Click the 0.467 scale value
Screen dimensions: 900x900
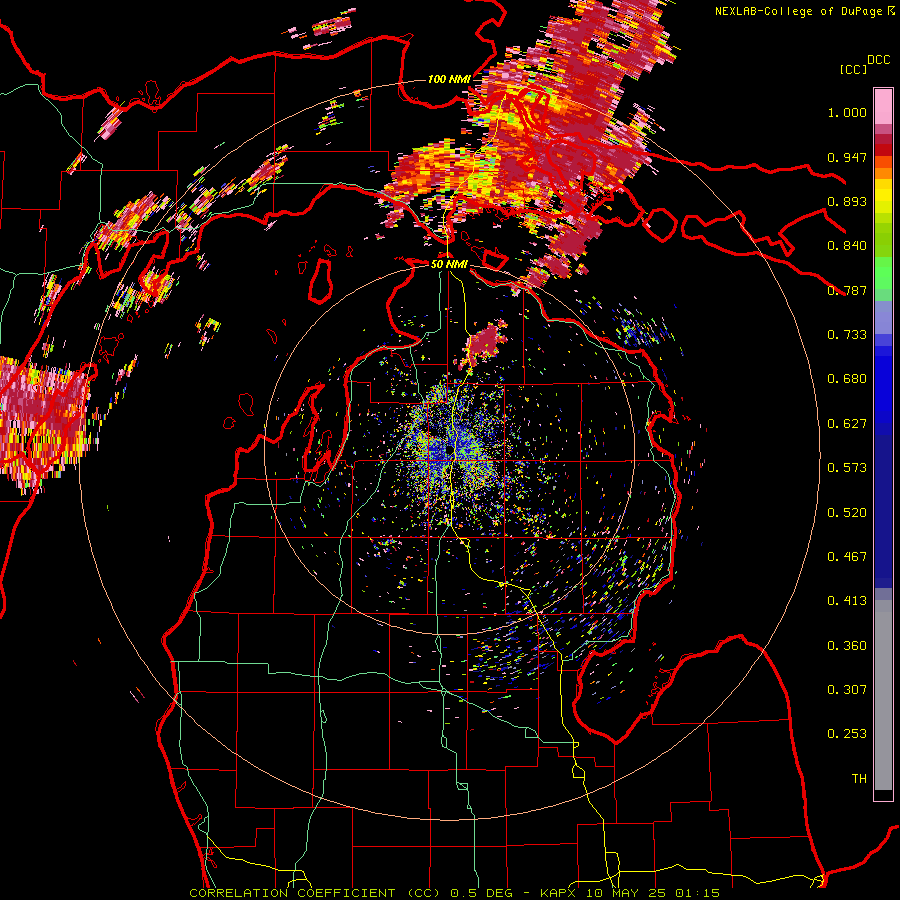[x=847, y=557]
